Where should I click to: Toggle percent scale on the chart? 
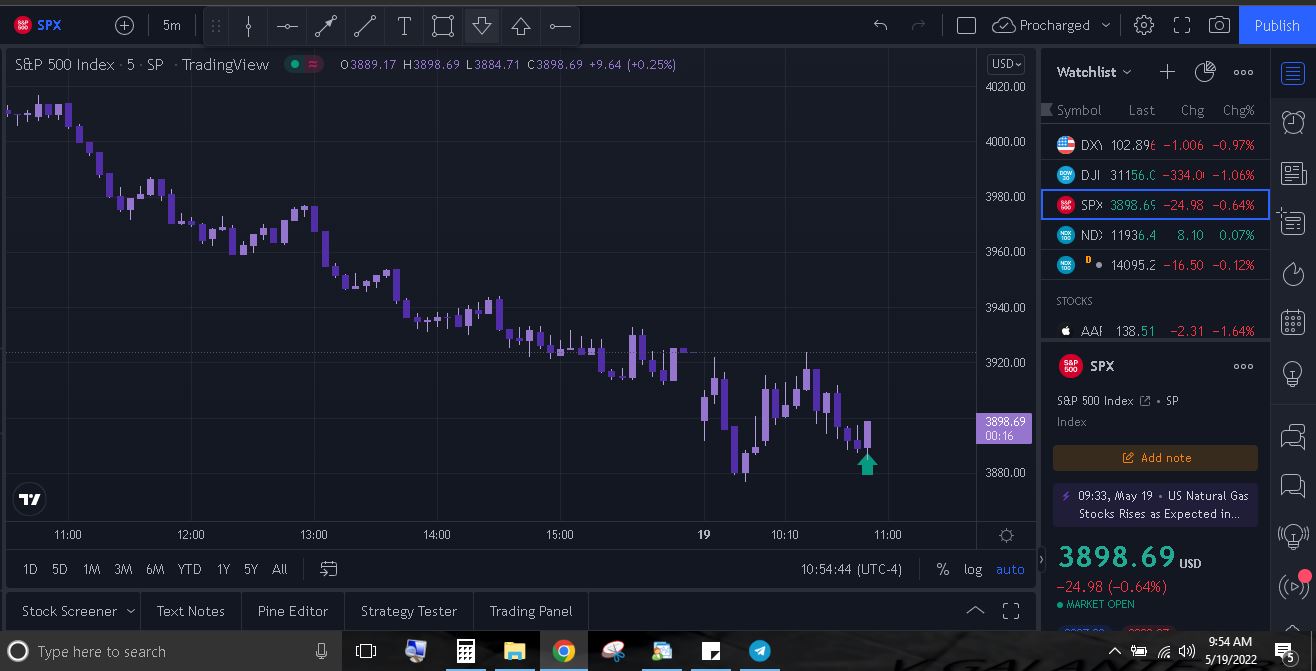pos(942,569)
